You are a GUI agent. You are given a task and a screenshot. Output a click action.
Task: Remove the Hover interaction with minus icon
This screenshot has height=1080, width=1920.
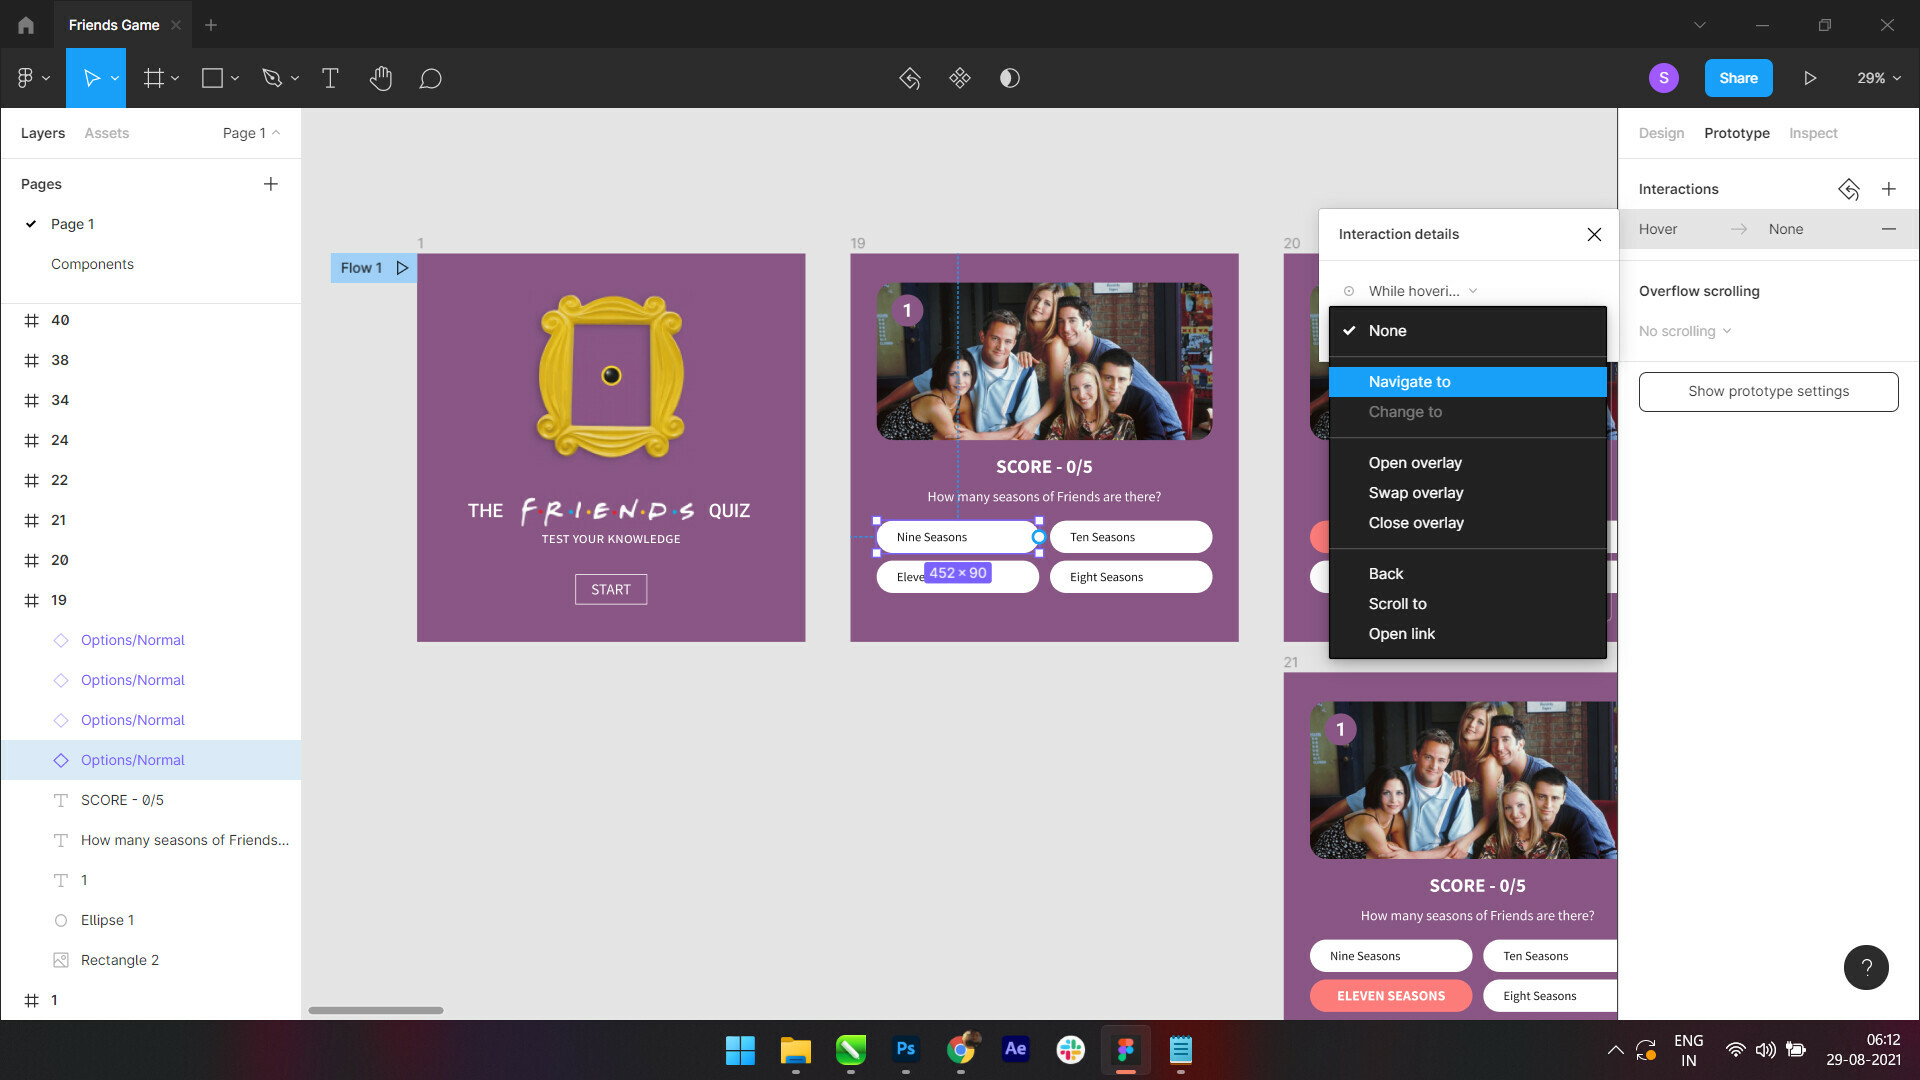1889,229
